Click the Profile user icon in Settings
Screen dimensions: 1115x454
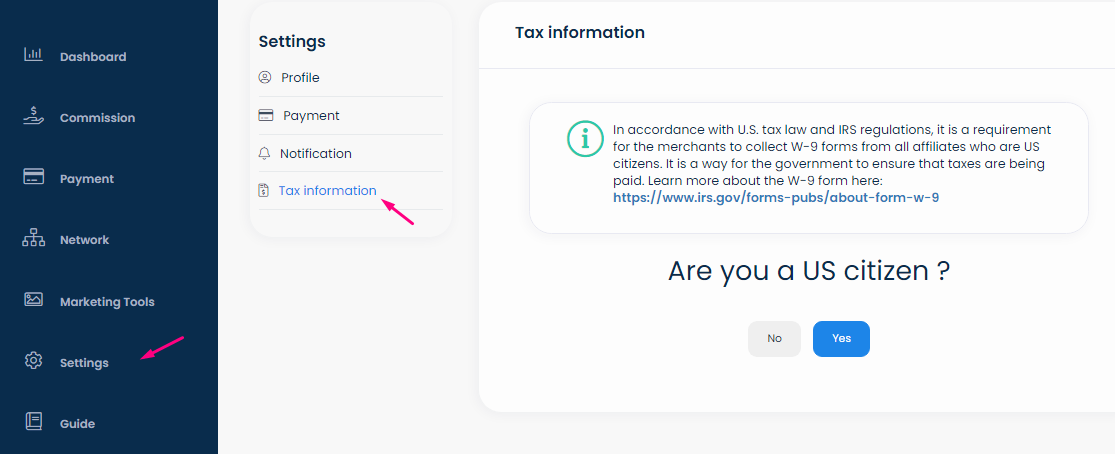(265, 77)
